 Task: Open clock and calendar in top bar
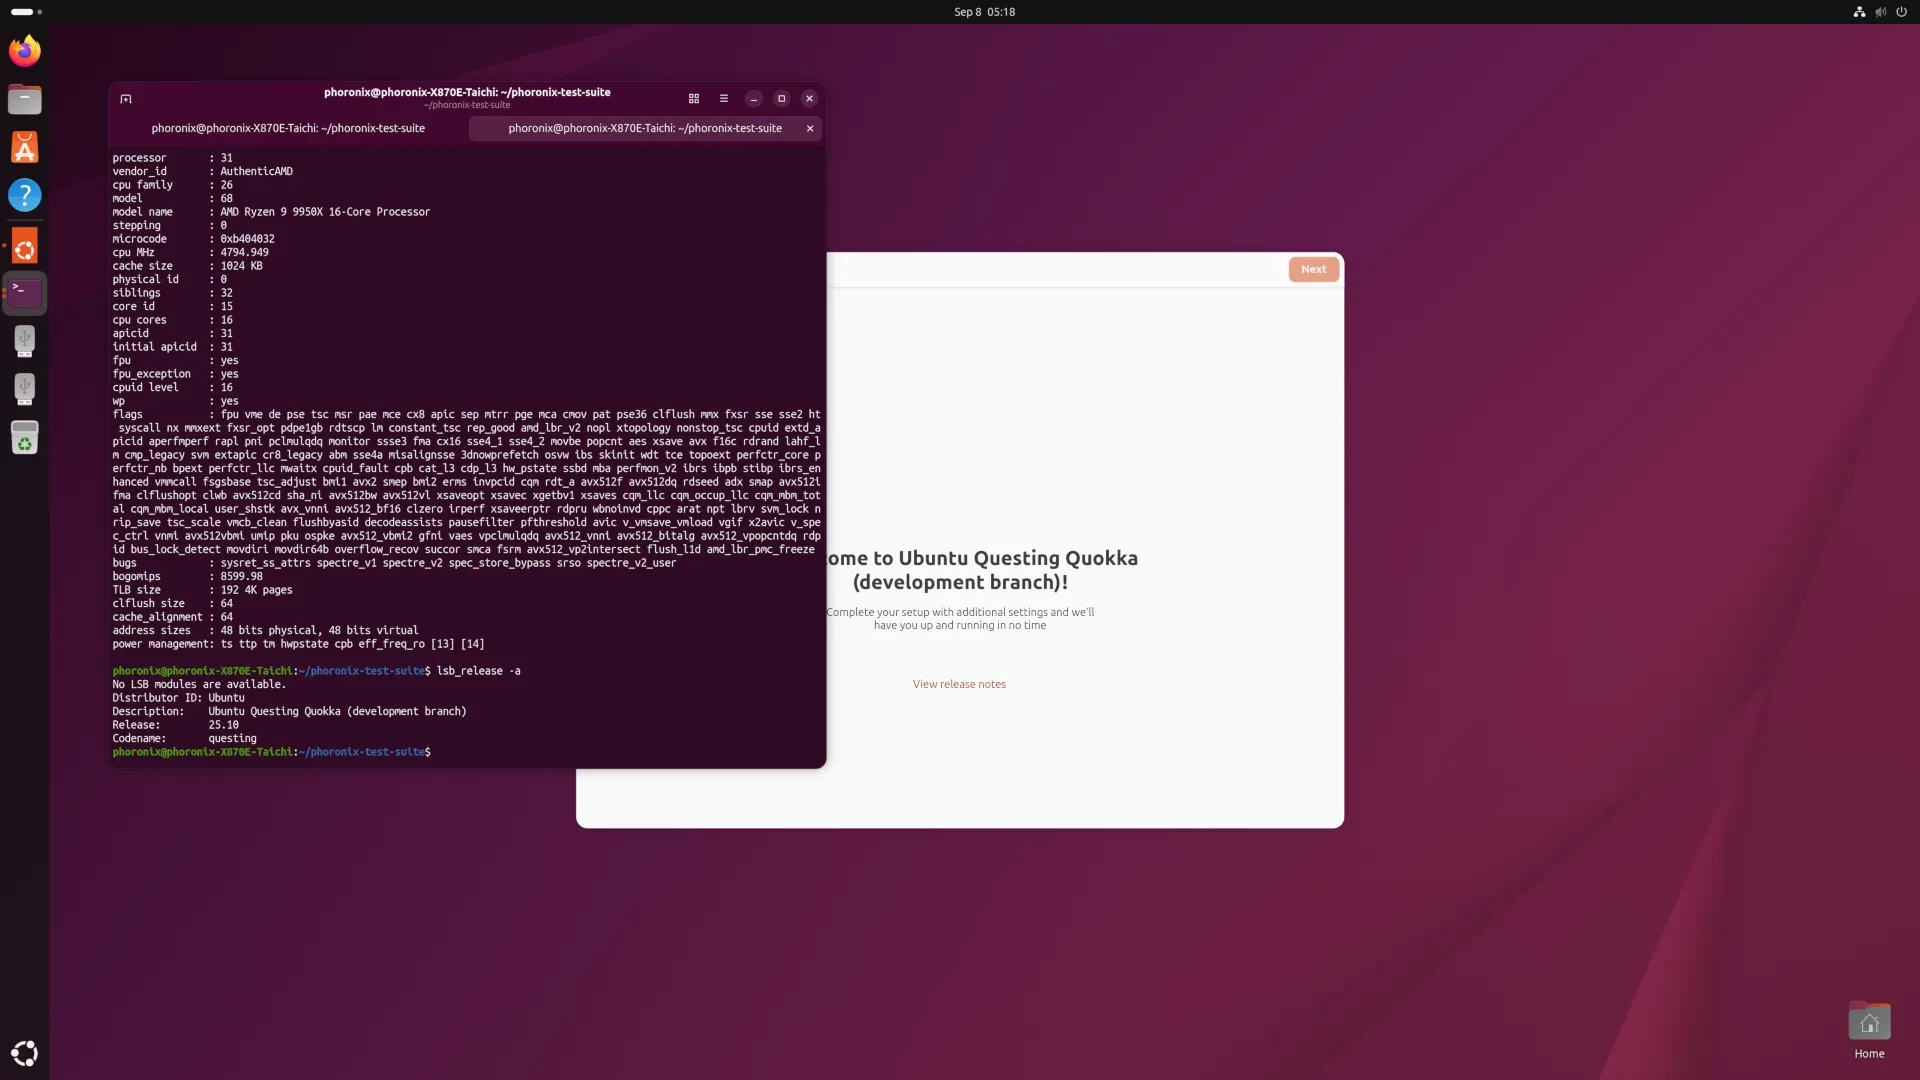pos(984,12)
